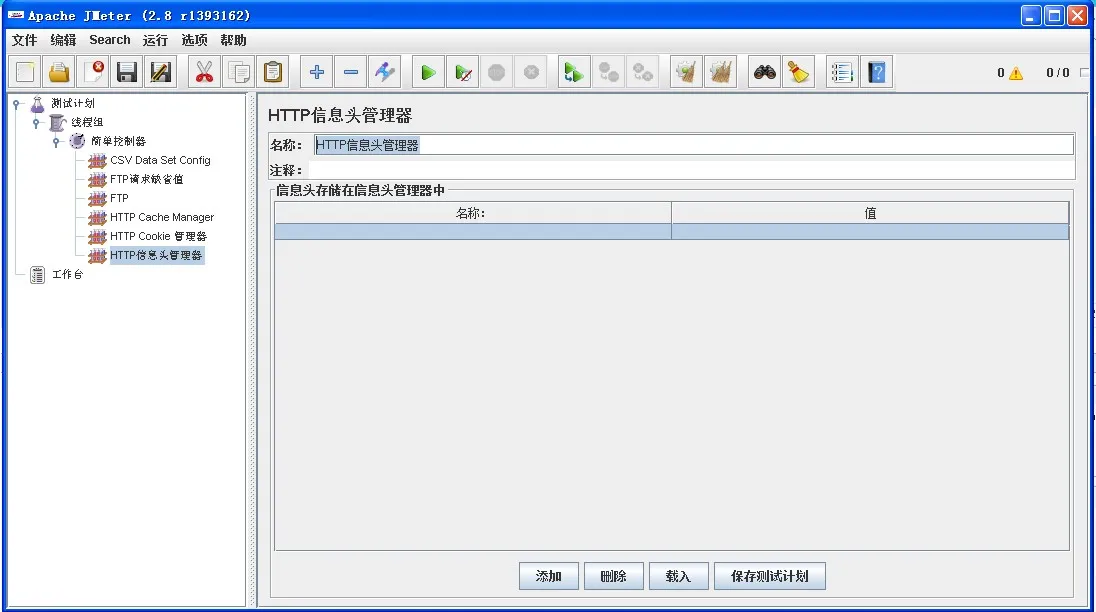Click the Save As pencil-disk icon
The width and height of the screenshot is (1096, 612).
(x=161, y=72)
